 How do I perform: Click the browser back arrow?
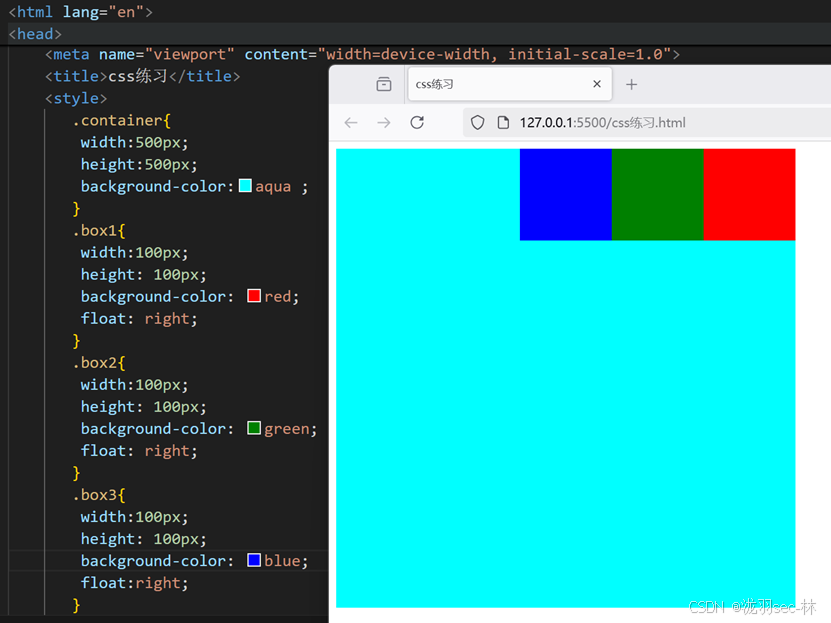[351, 123]
